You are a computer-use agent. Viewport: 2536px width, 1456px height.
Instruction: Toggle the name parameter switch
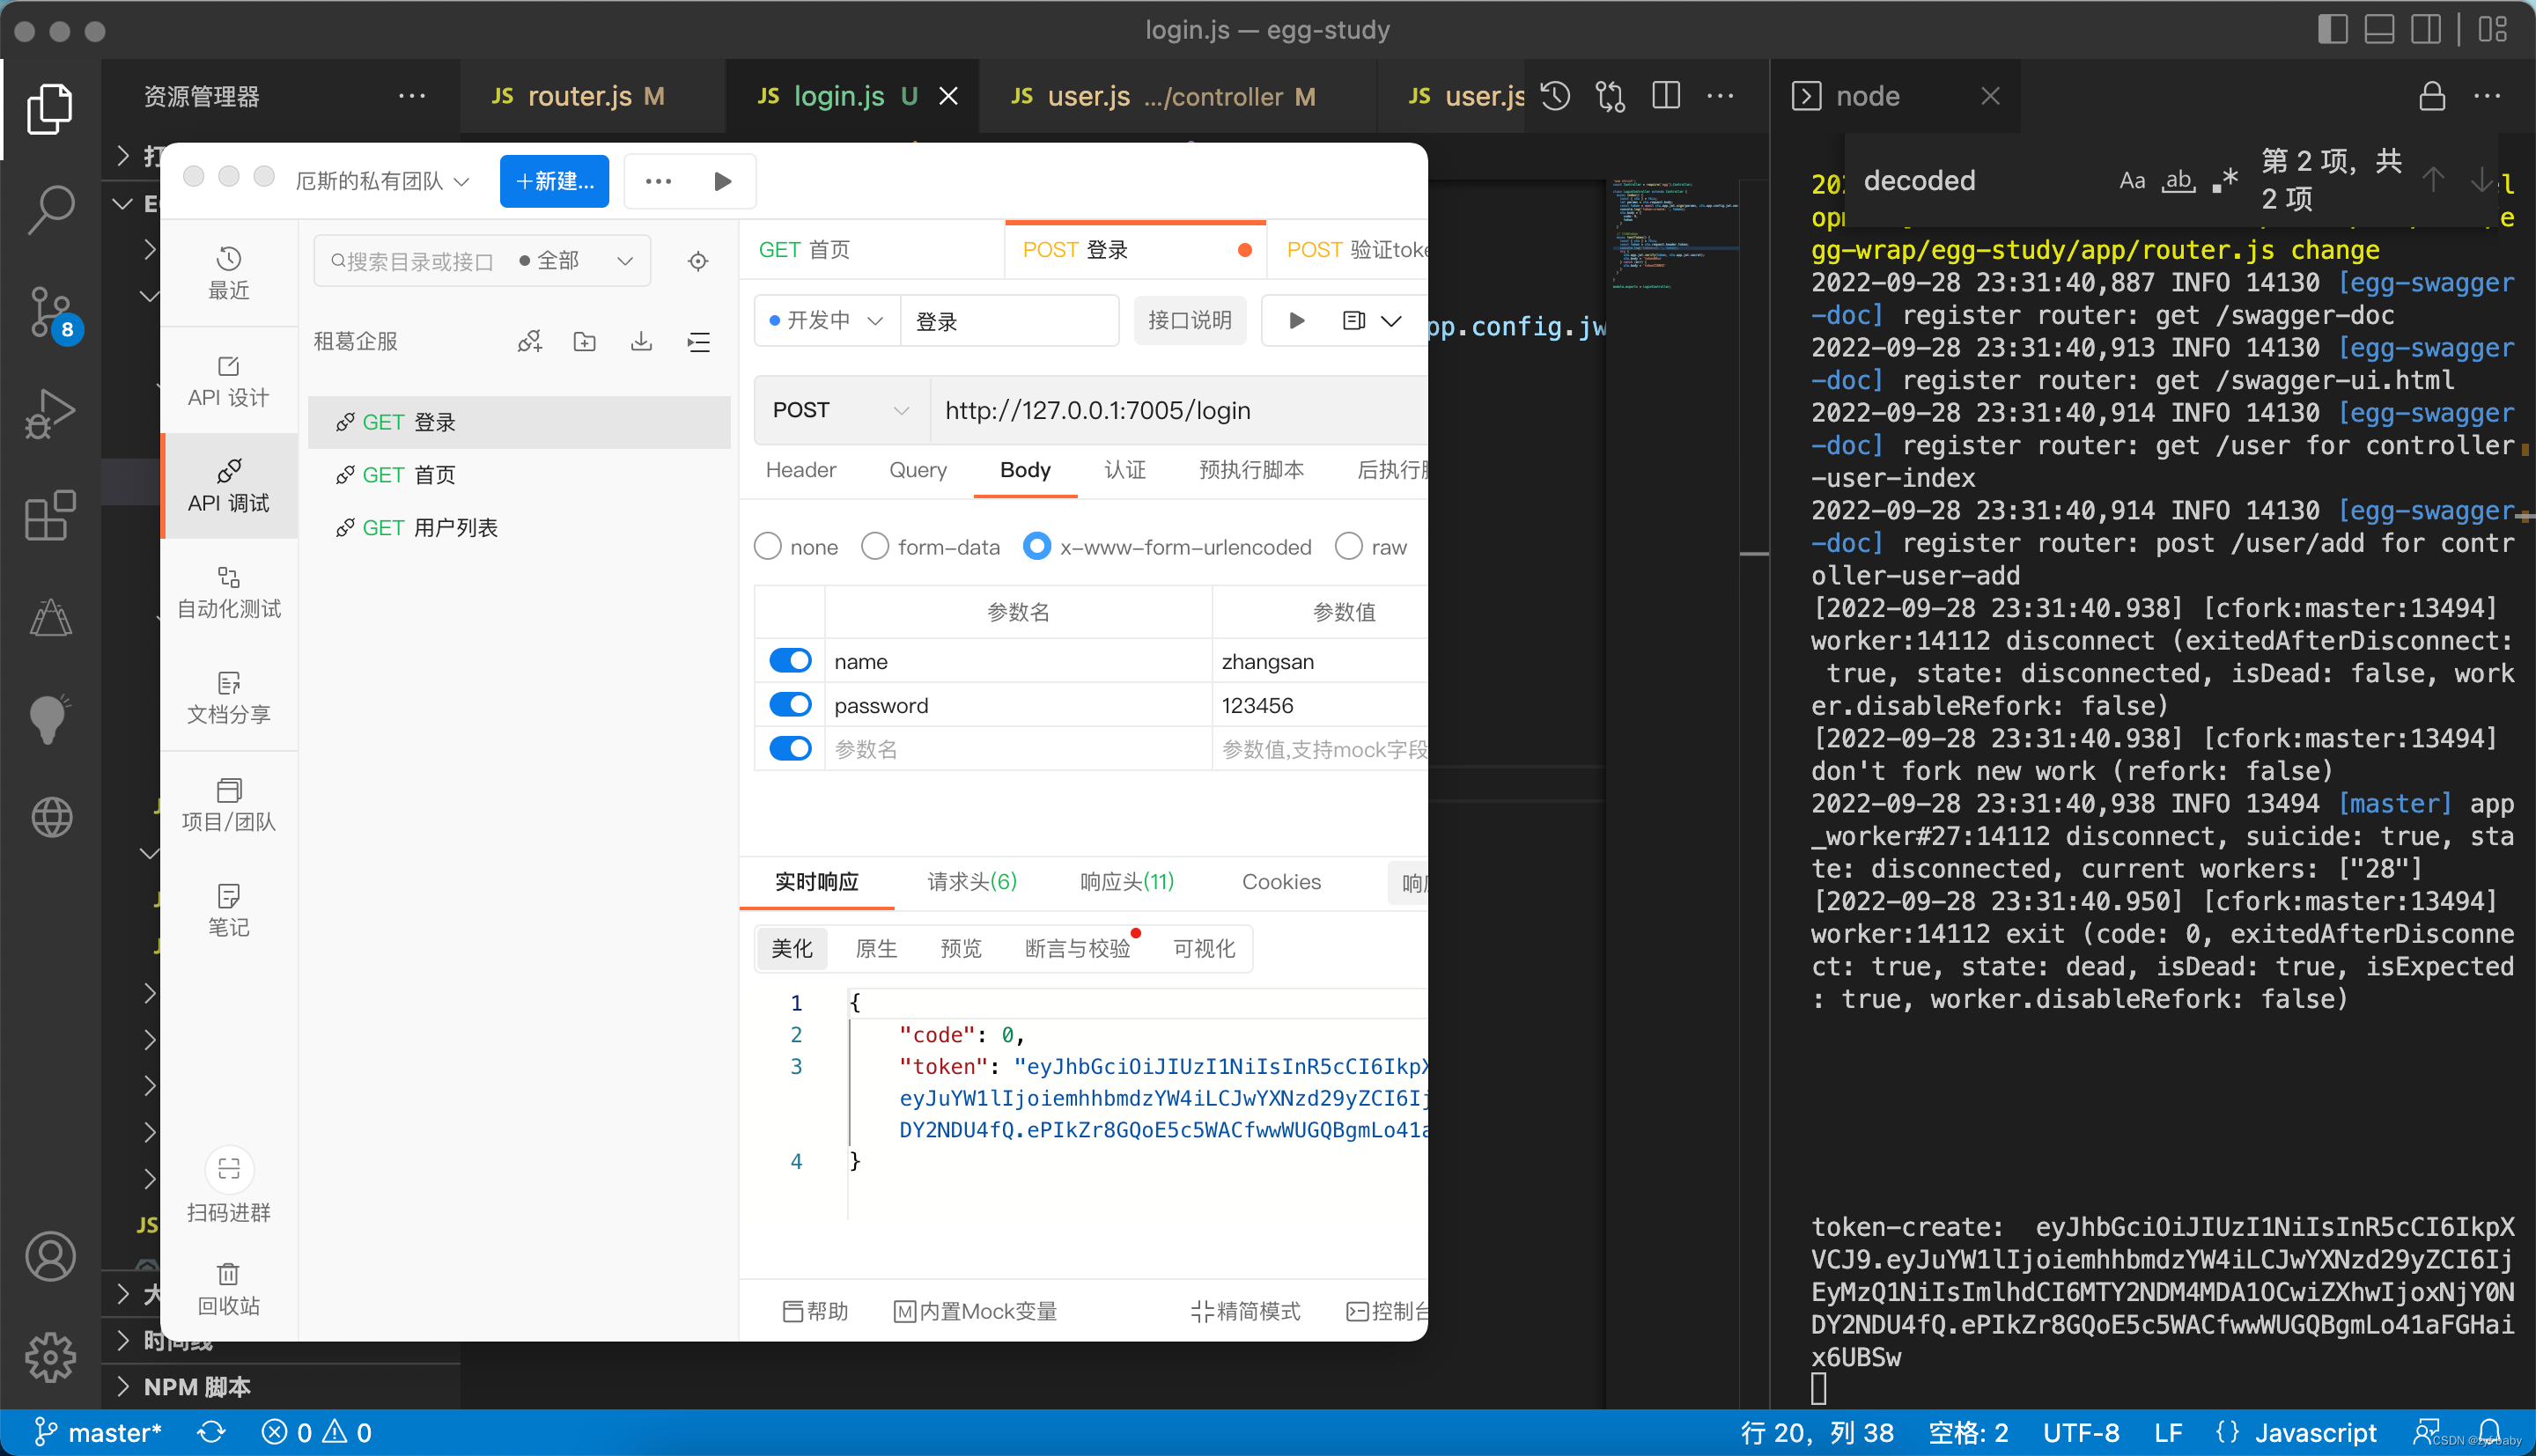pos(790,661)
